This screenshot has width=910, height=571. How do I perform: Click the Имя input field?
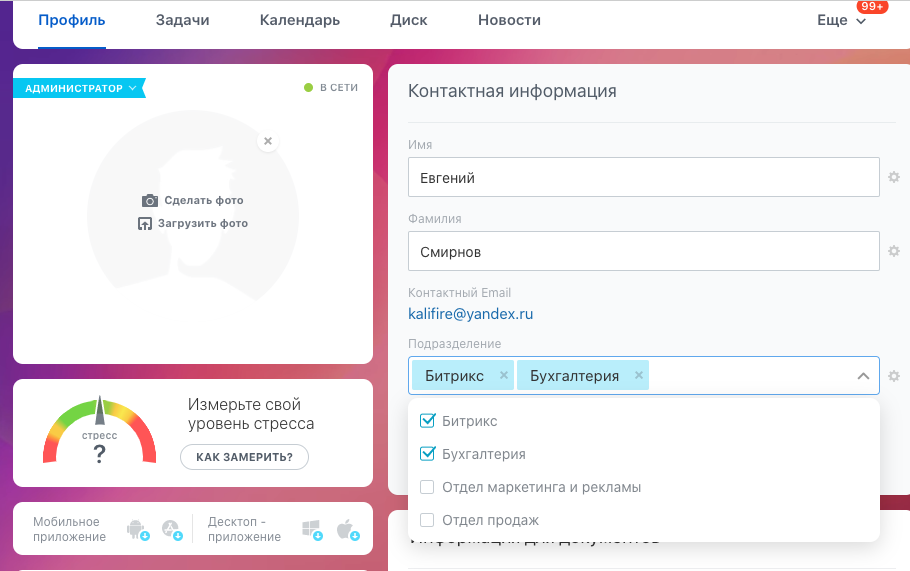point(644,177)
